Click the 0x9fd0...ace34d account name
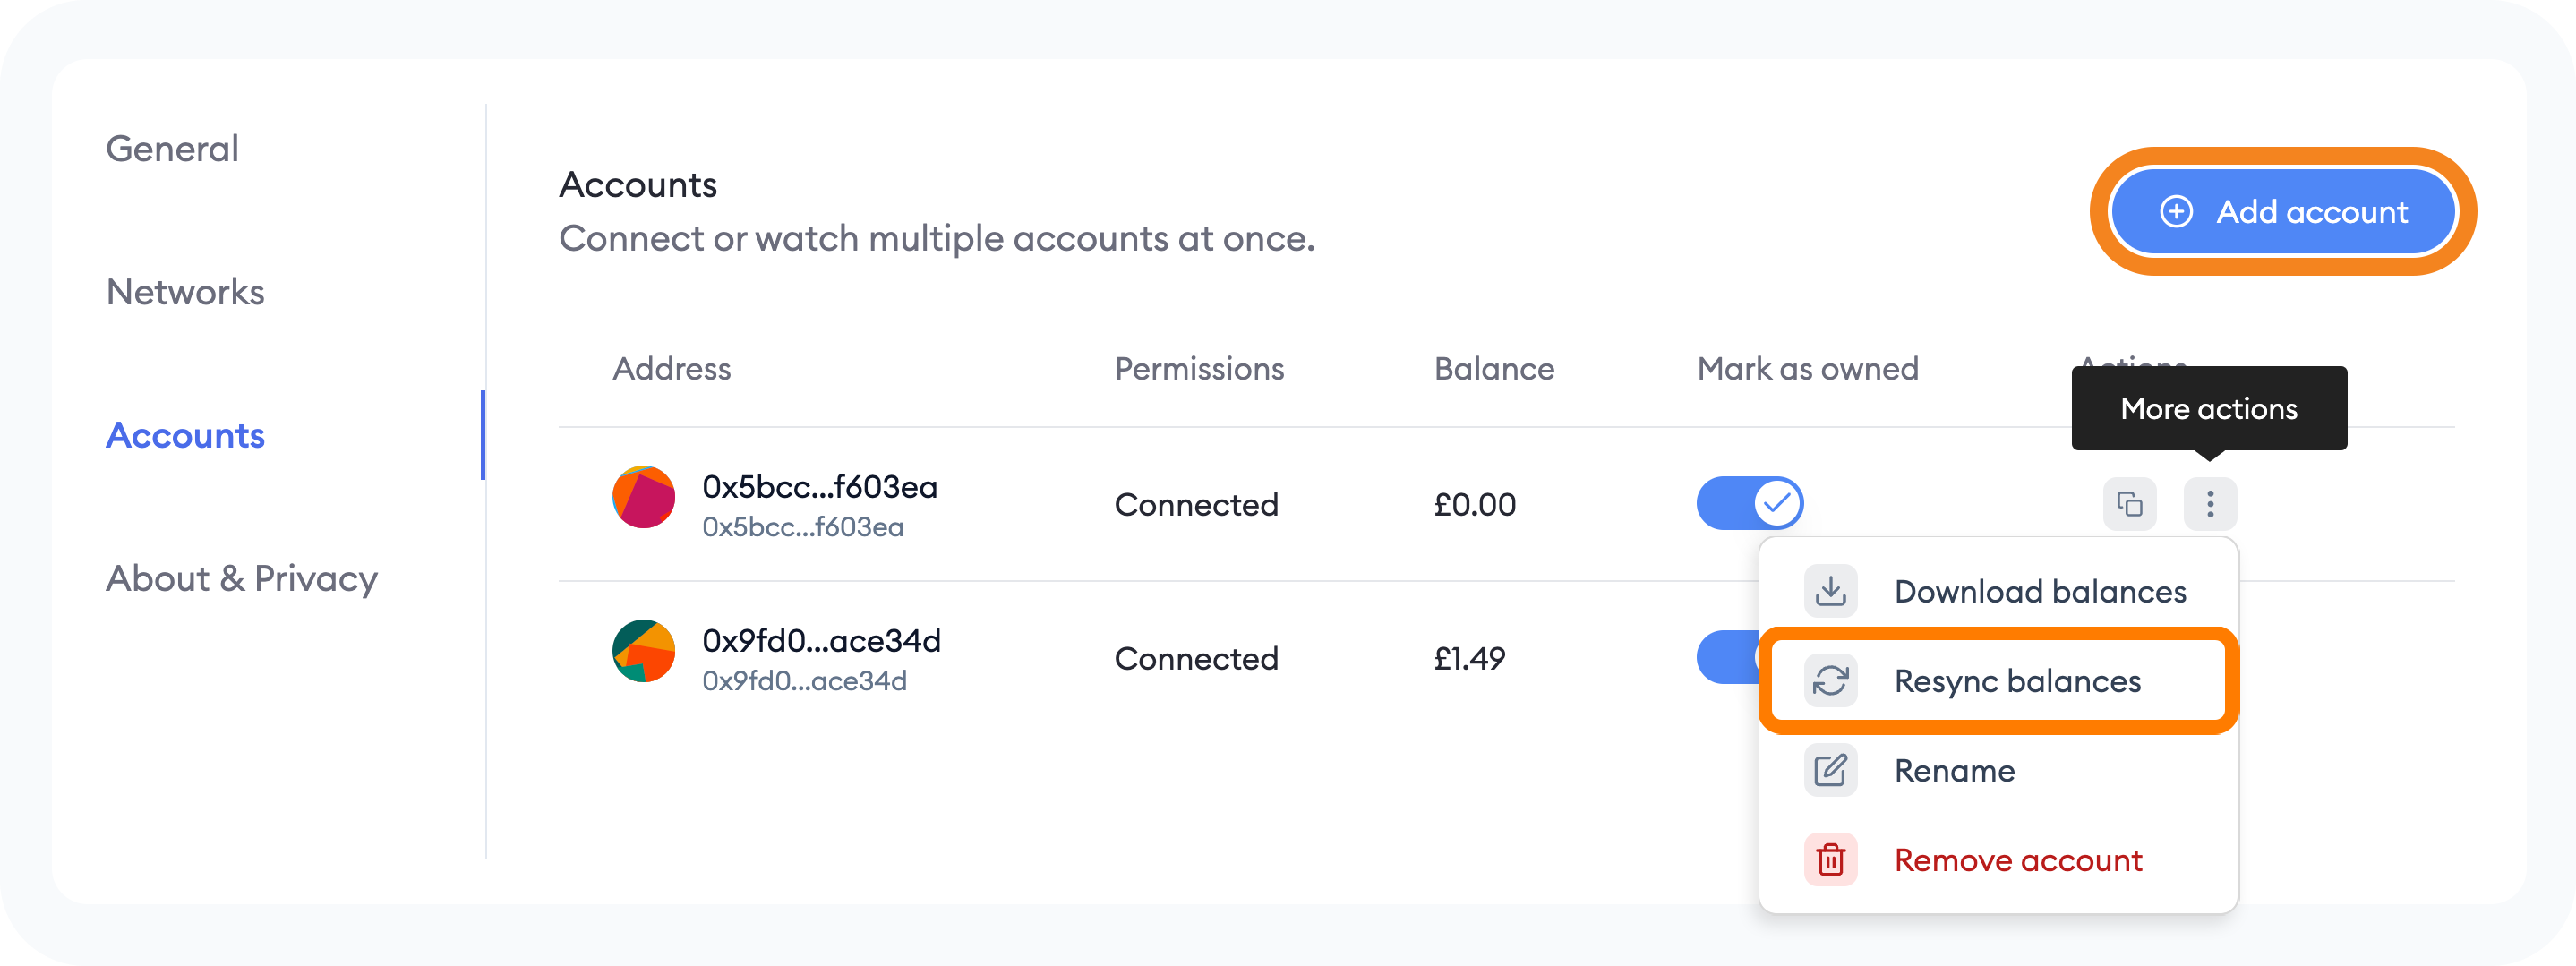Image resolution: width=2576 pixels, height=966 pixels. click(821, 640)
